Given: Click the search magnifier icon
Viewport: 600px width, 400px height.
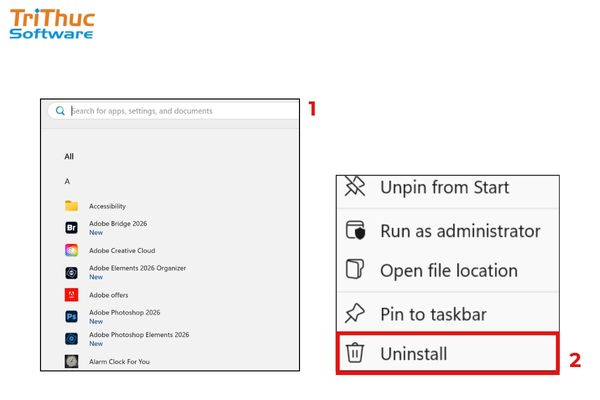Looking at the screenshot, I should click(x=60, y=111).
